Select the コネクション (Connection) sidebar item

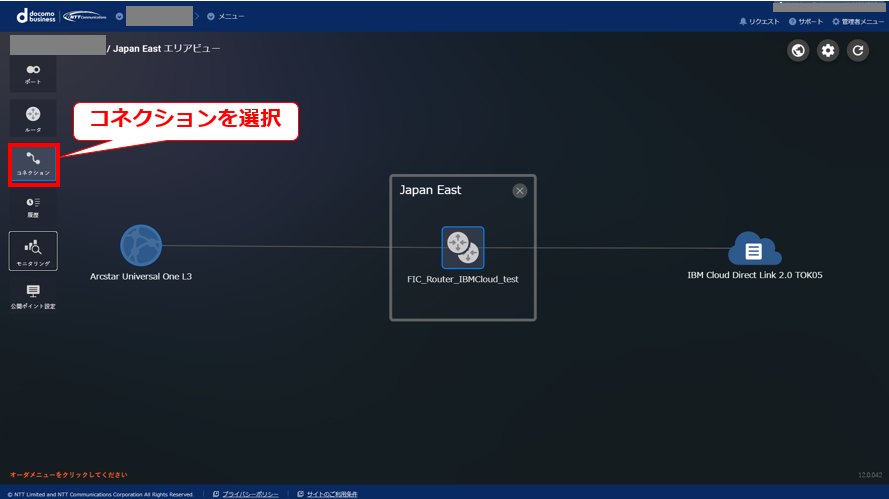click(33, 164)
